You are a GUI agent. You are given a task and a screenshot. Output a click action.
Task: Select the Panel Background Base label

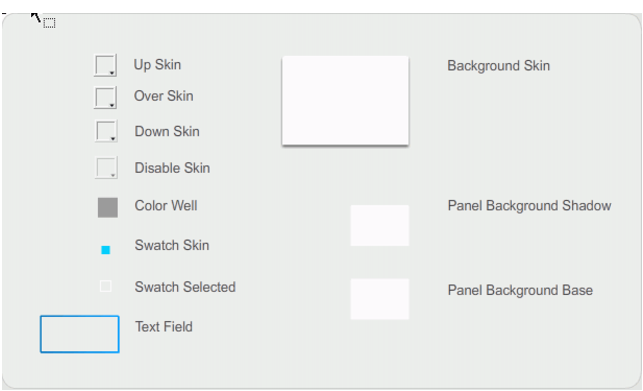pyautogui.click(x=520, y=290)
